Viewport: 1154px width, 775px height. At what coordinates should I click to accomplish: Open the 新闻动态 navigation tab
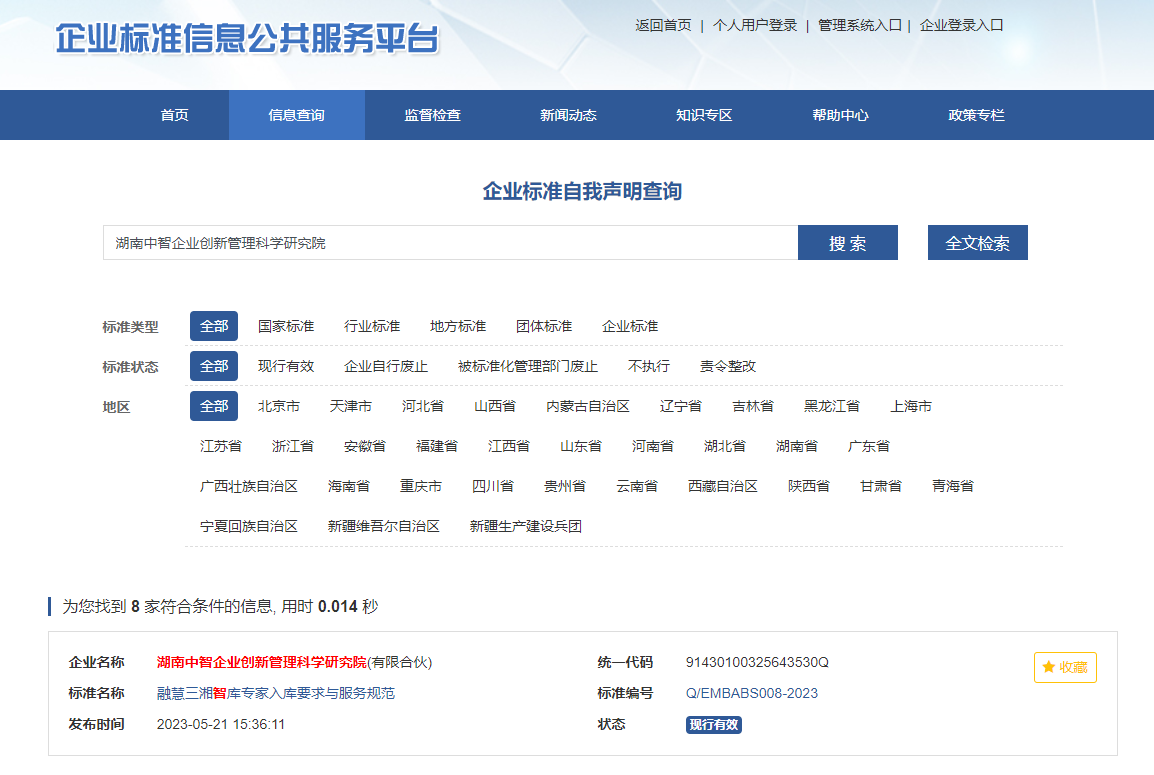(568, 115)
